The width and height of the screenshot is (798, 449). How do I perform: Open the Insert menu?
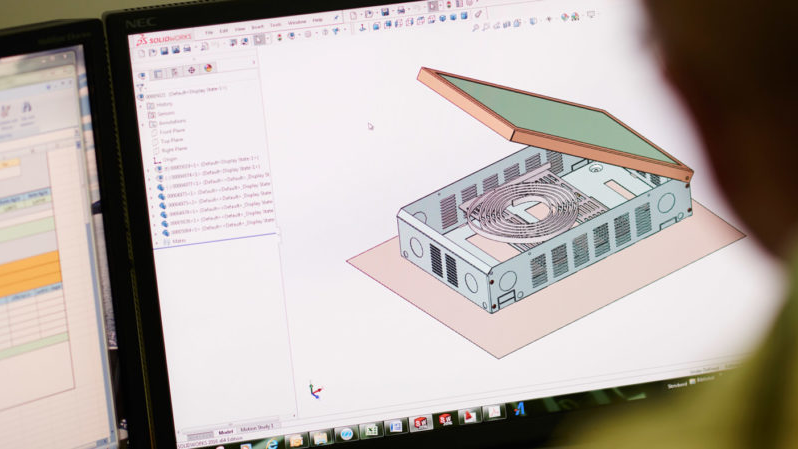258,26
